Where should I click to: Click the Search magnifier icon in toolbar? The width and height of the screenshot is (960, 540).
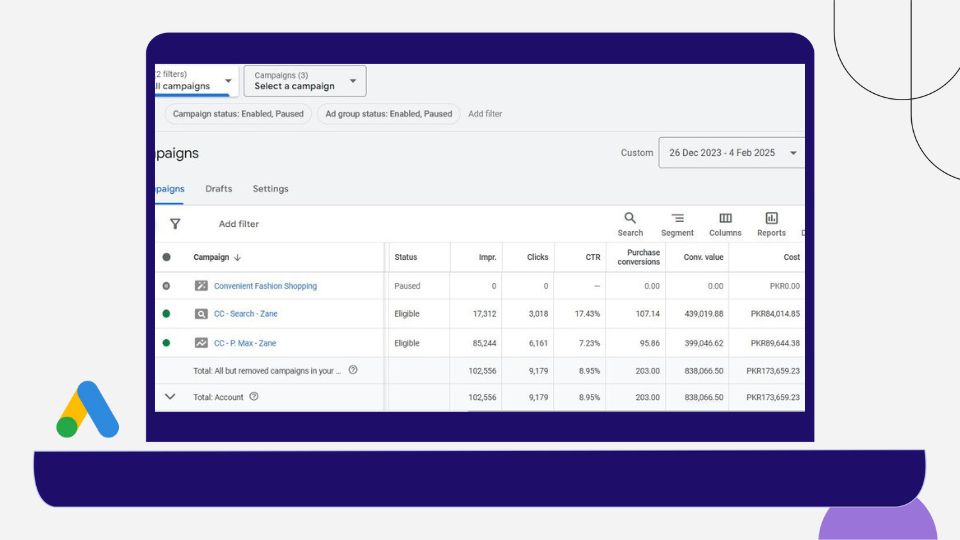(630, 218)
